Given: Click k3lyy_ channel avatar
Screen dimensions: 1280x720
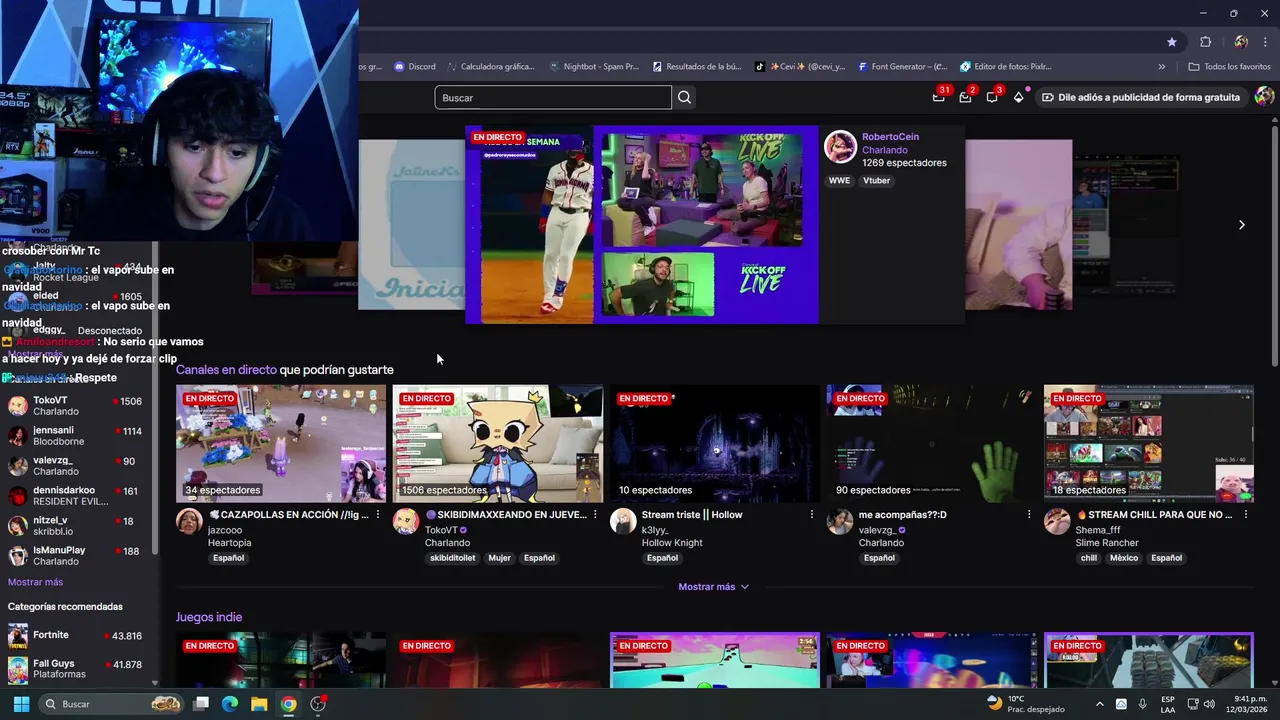Looking at the screenshot, I should click(623, 521).
